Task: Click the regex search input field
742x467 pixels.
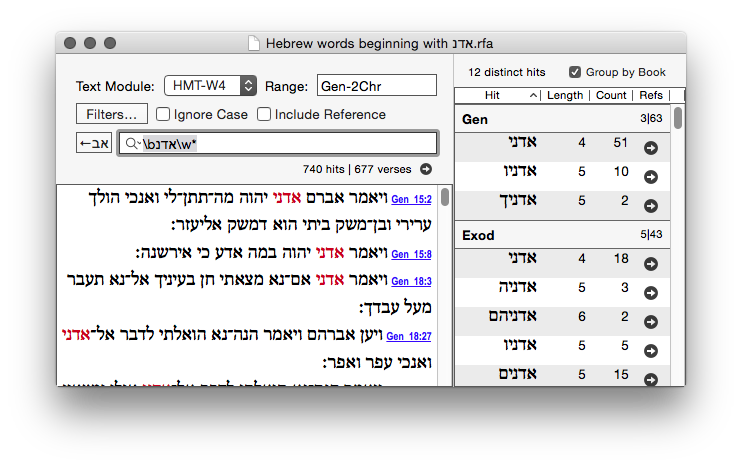Action: [x=278, y=143]
